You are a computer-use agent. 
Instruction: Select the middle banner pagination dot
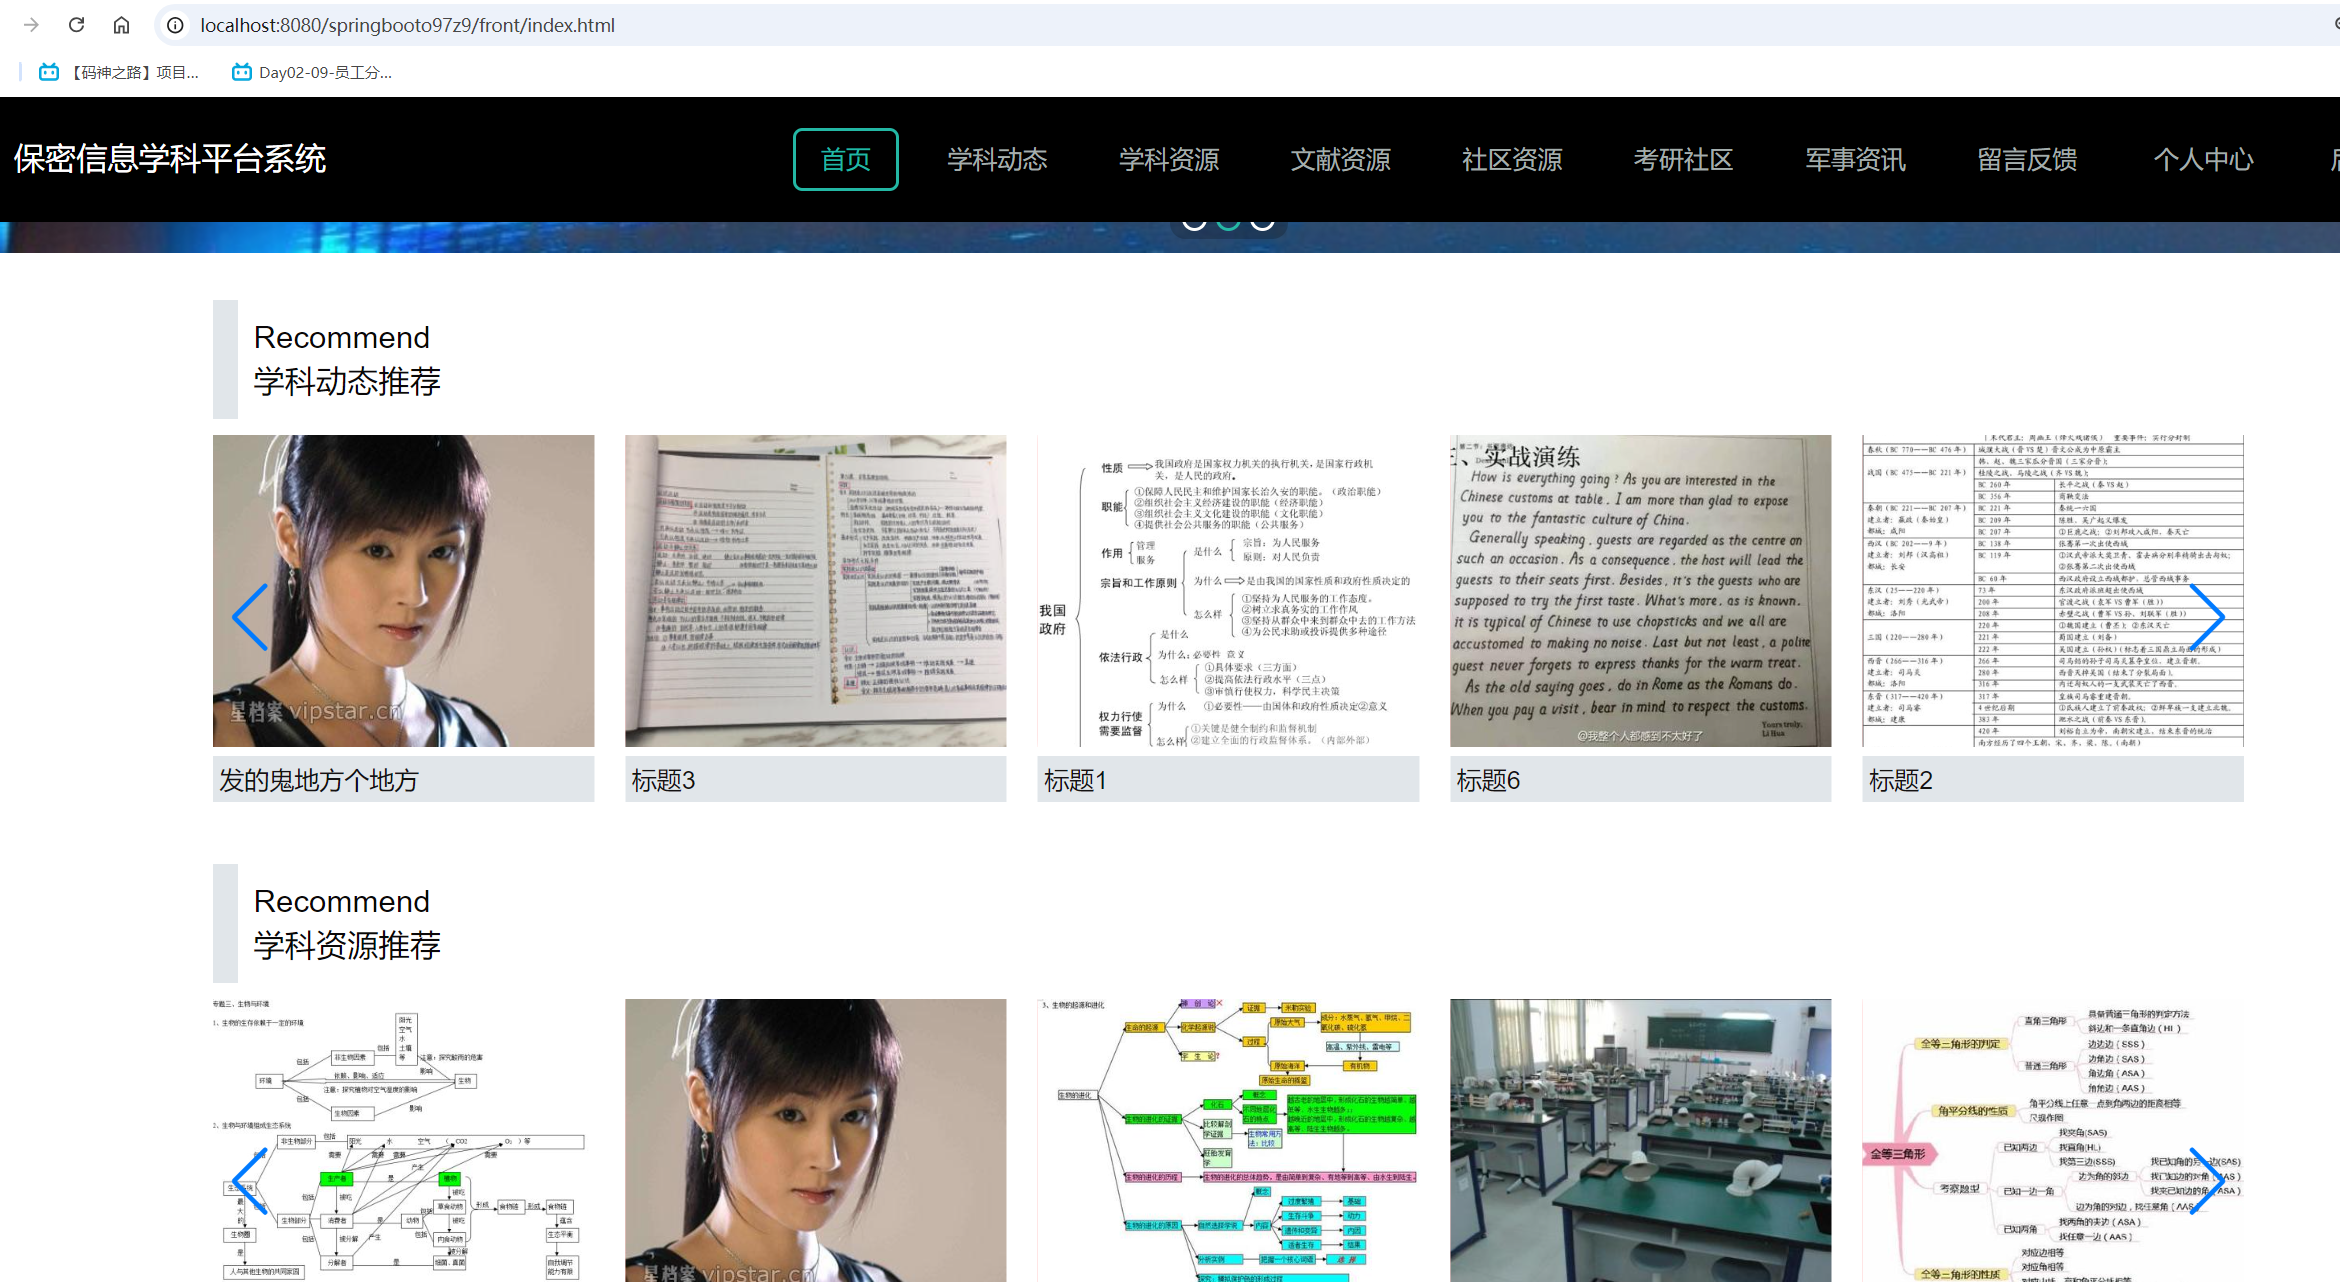point(1227,220)
